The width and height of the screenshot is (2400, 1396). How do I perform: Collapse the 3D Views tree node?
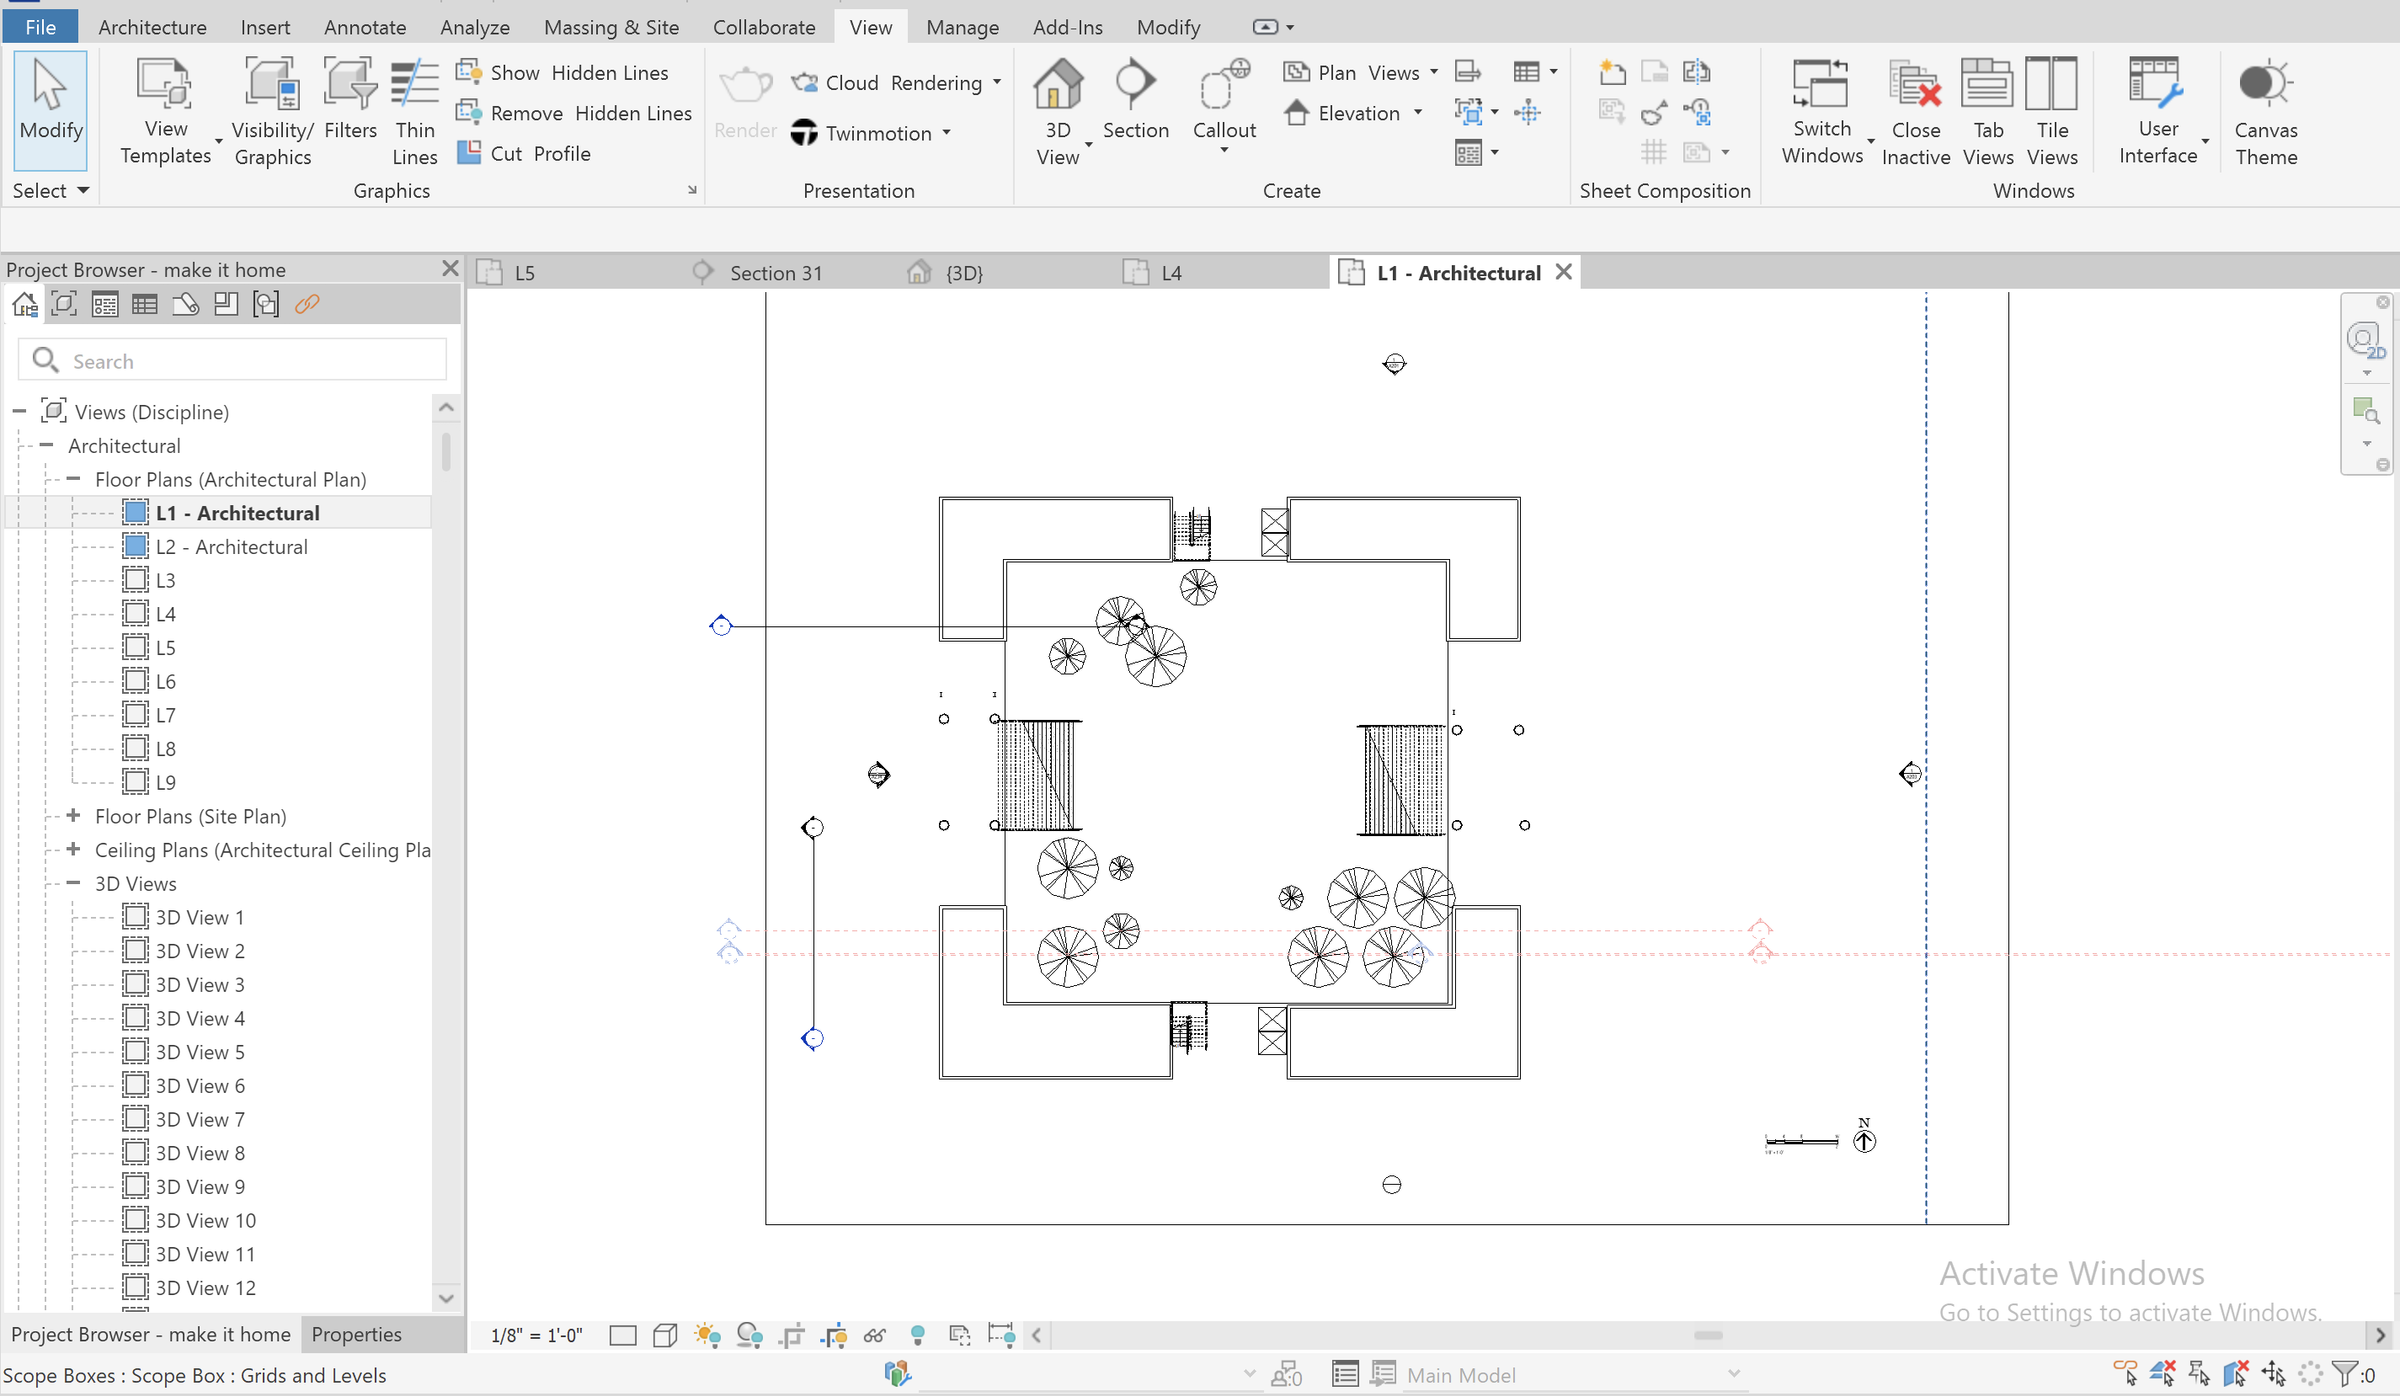click(73, 883)
